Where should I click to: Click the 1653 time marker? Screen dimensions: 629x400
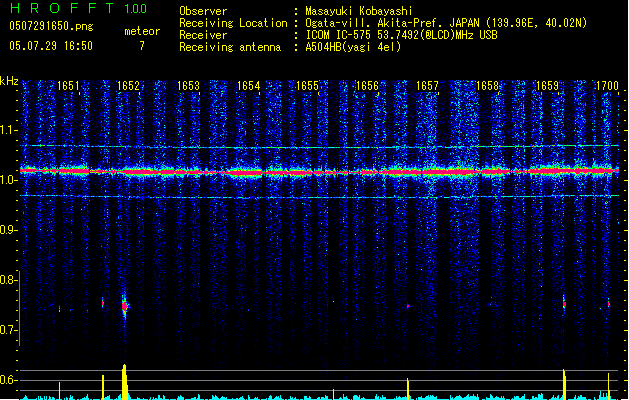tap(188, 86)
